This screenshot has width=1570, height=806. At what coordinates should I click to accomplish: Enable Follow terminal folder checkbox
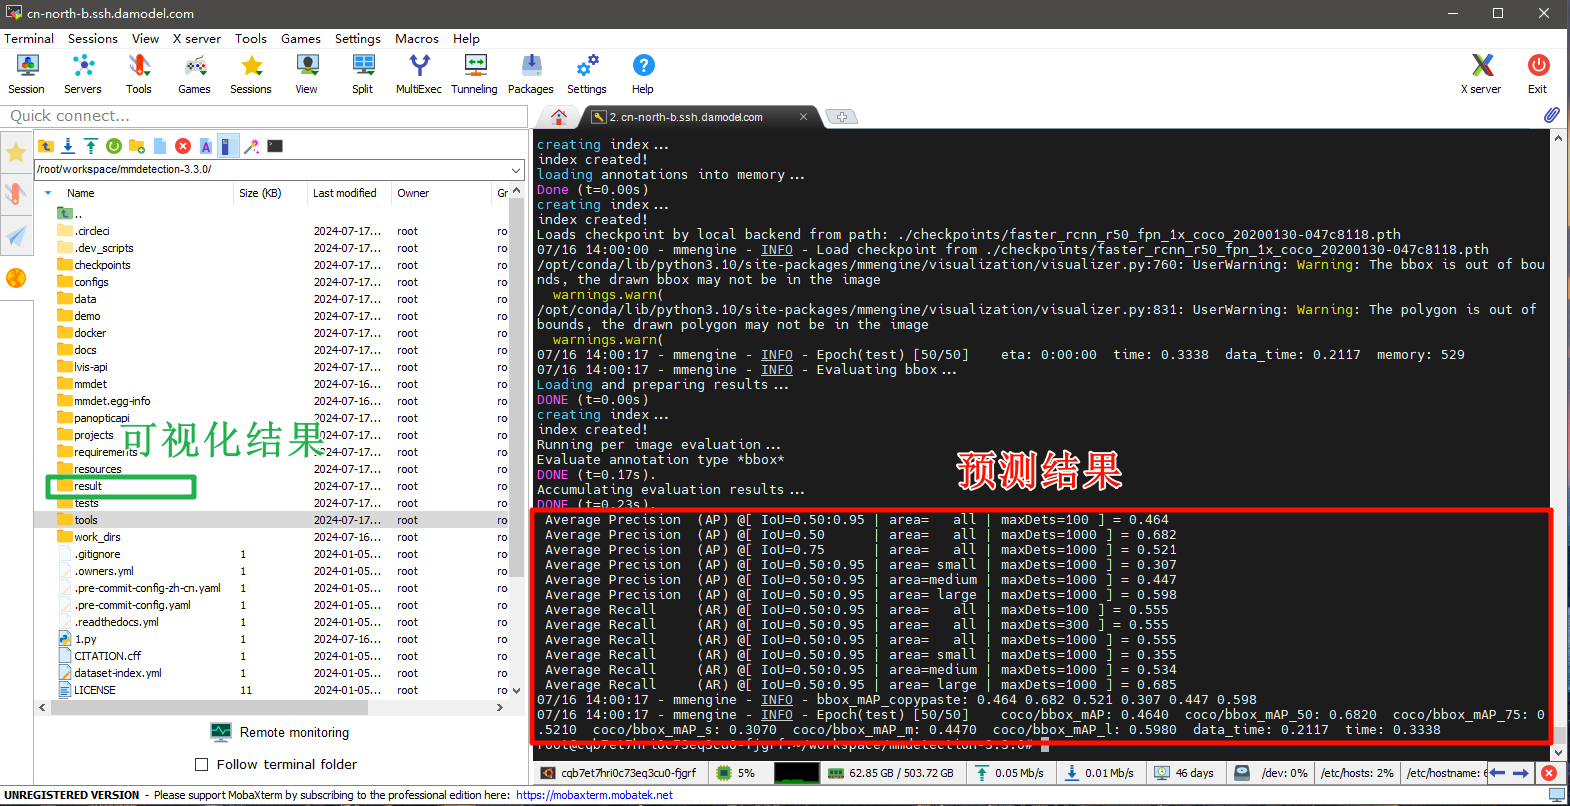(x=202, y=764)
